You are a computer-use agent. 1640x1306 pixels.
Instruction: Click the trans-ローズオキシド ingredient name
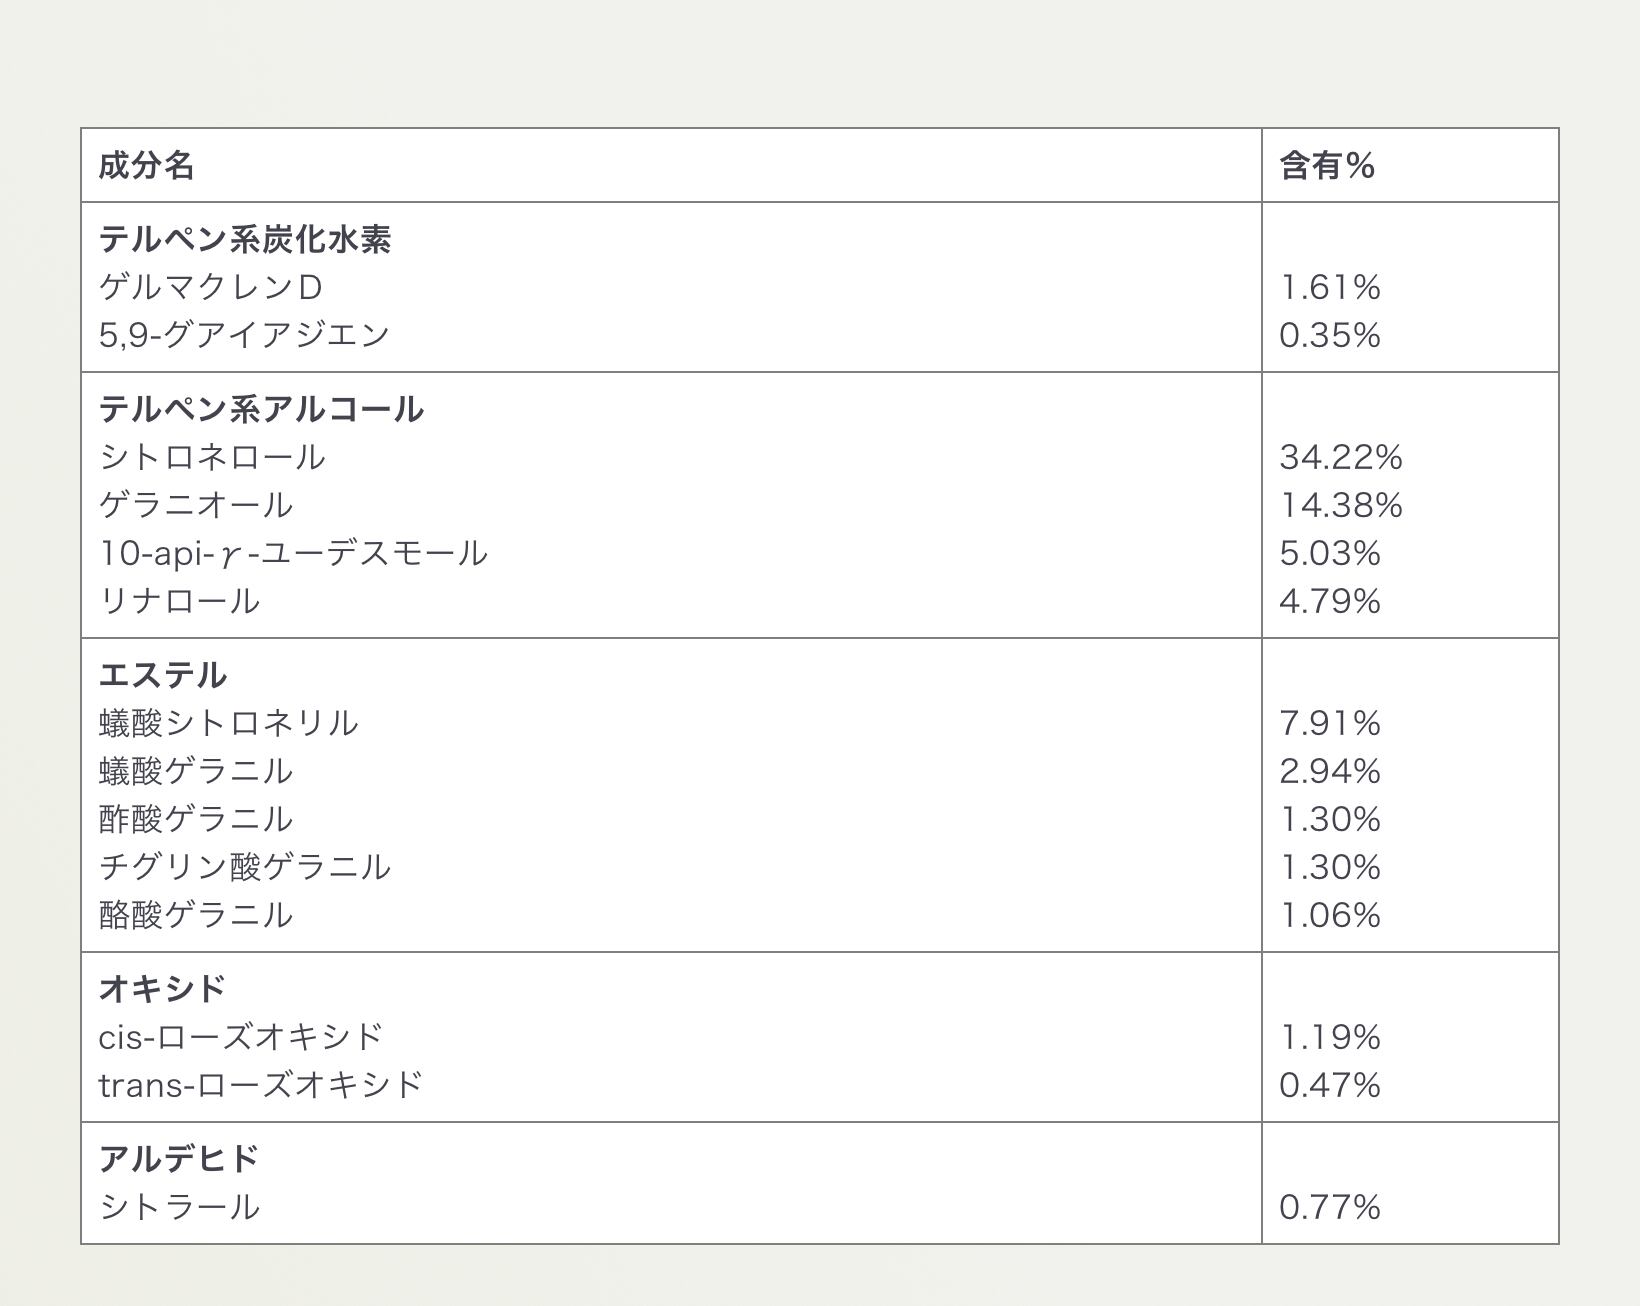[x=261, y=1085]
